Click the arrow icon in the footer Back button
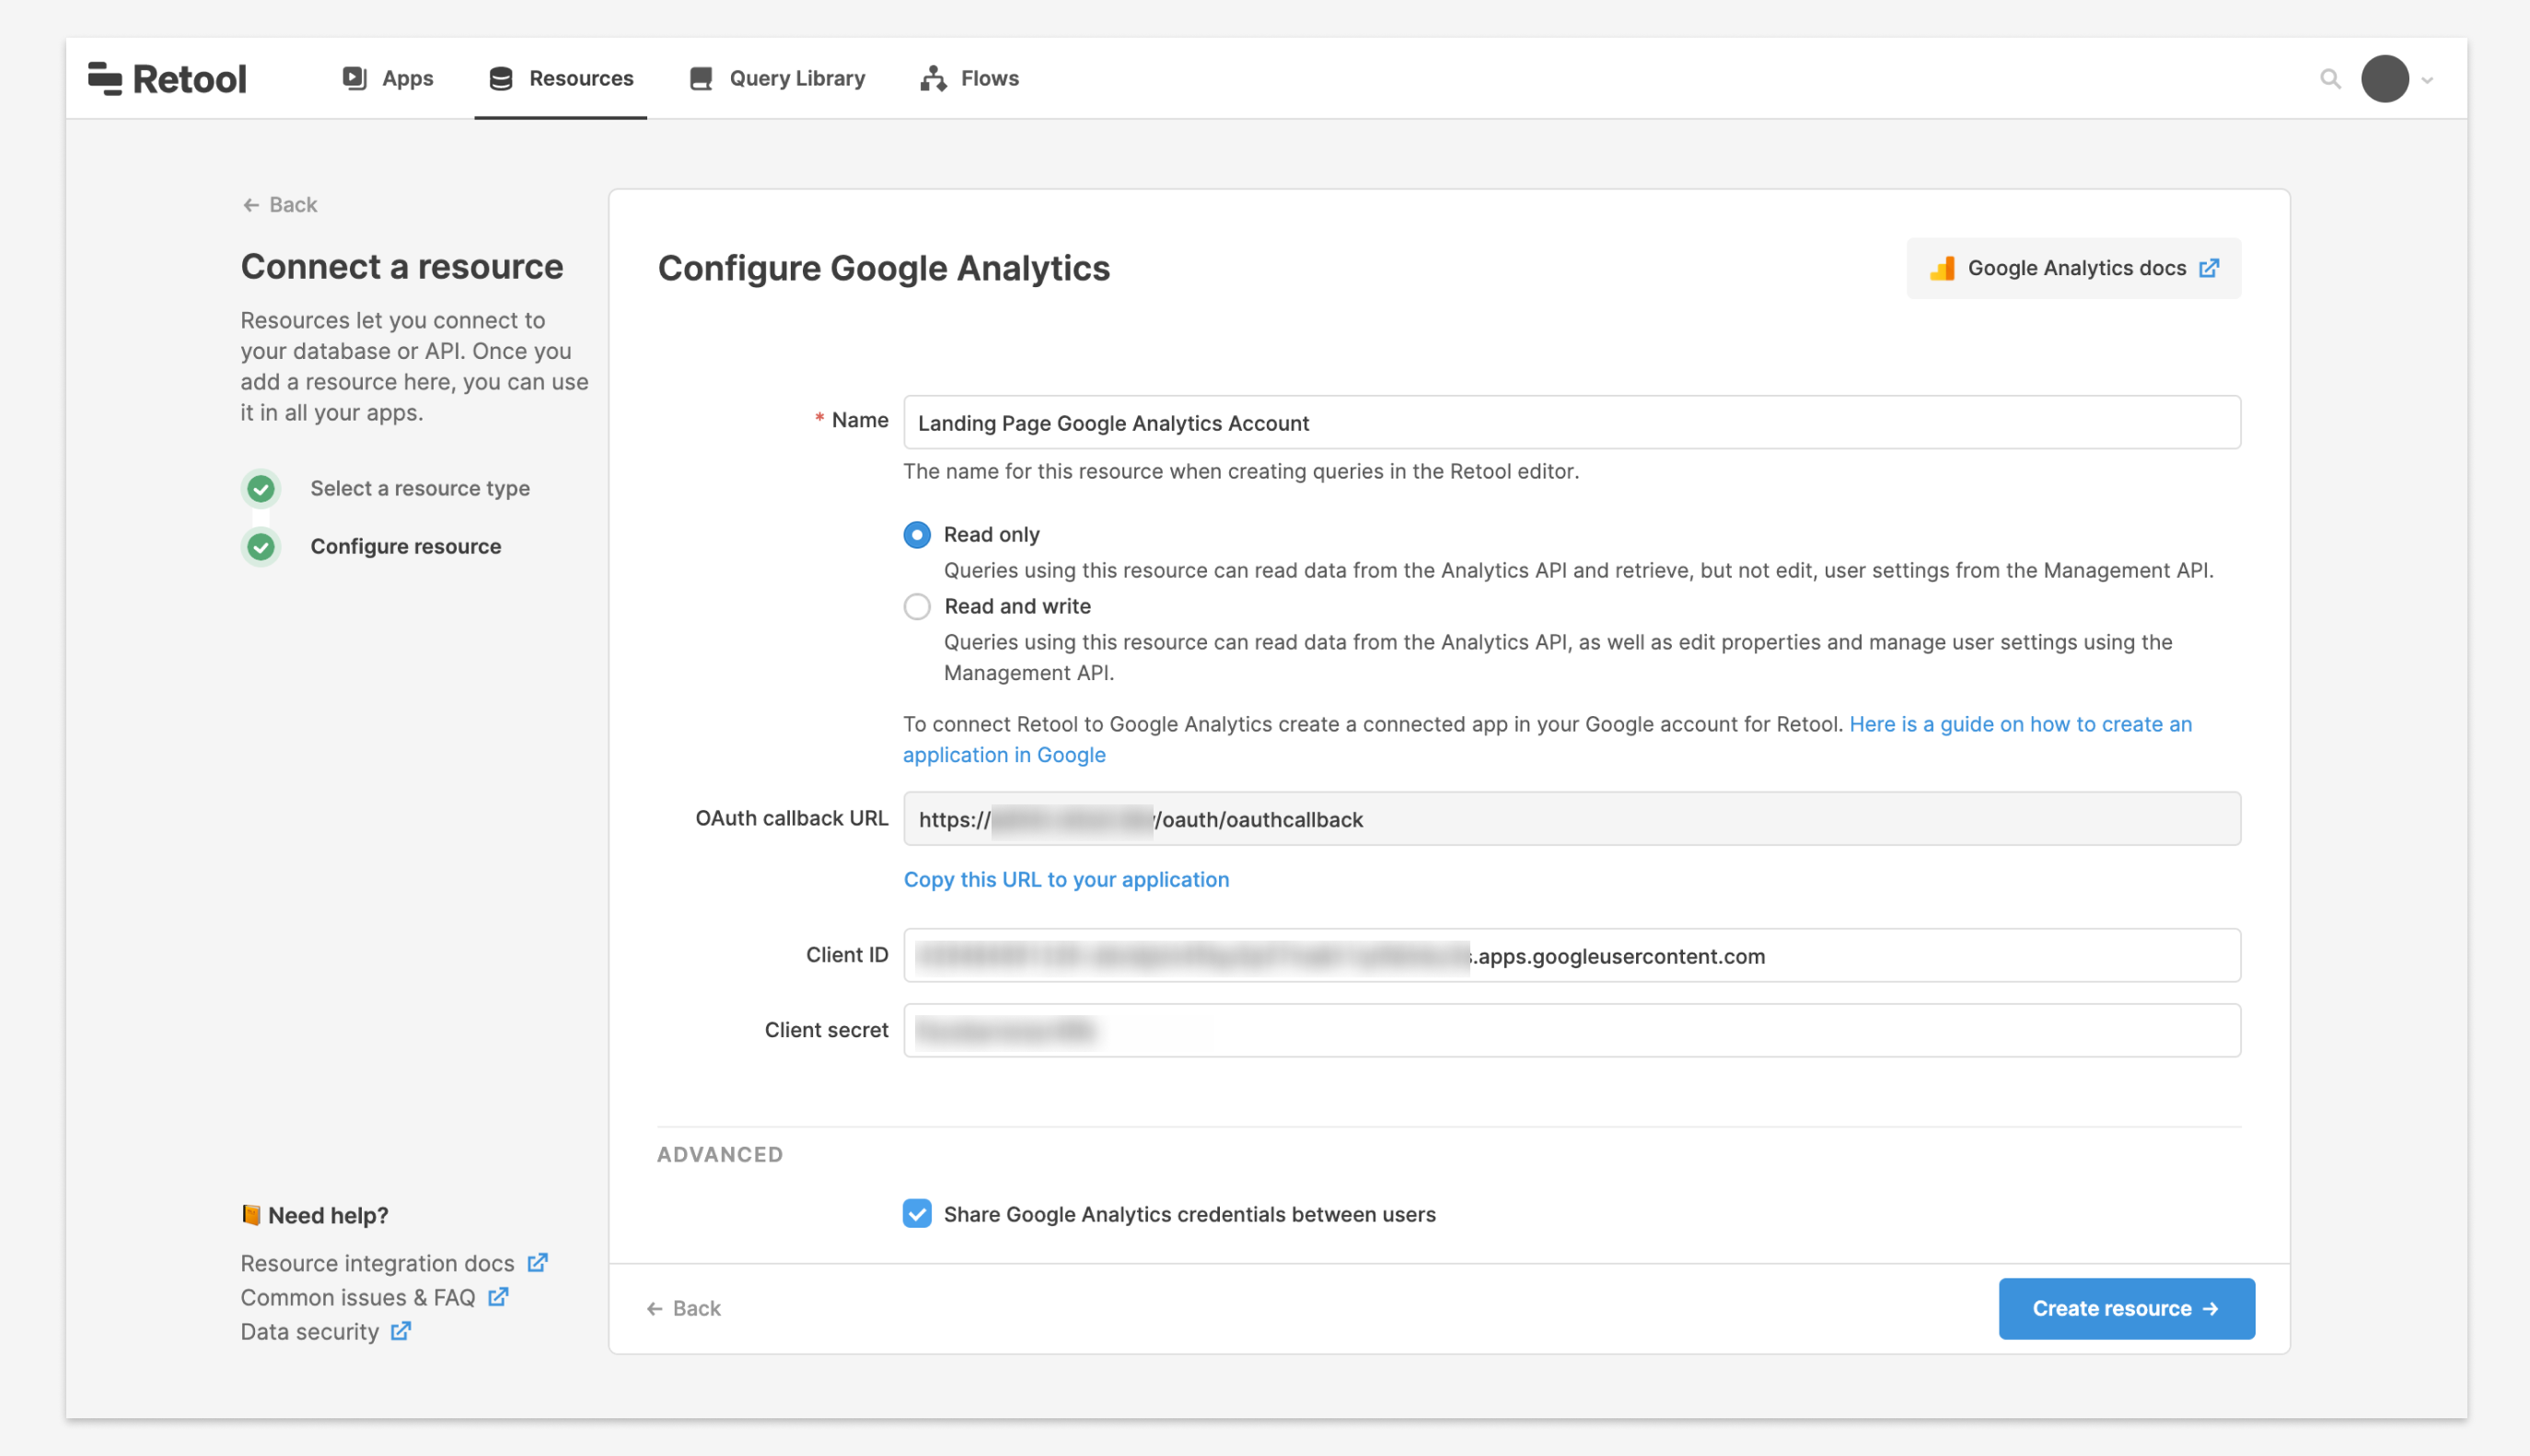 [654, 1309]
